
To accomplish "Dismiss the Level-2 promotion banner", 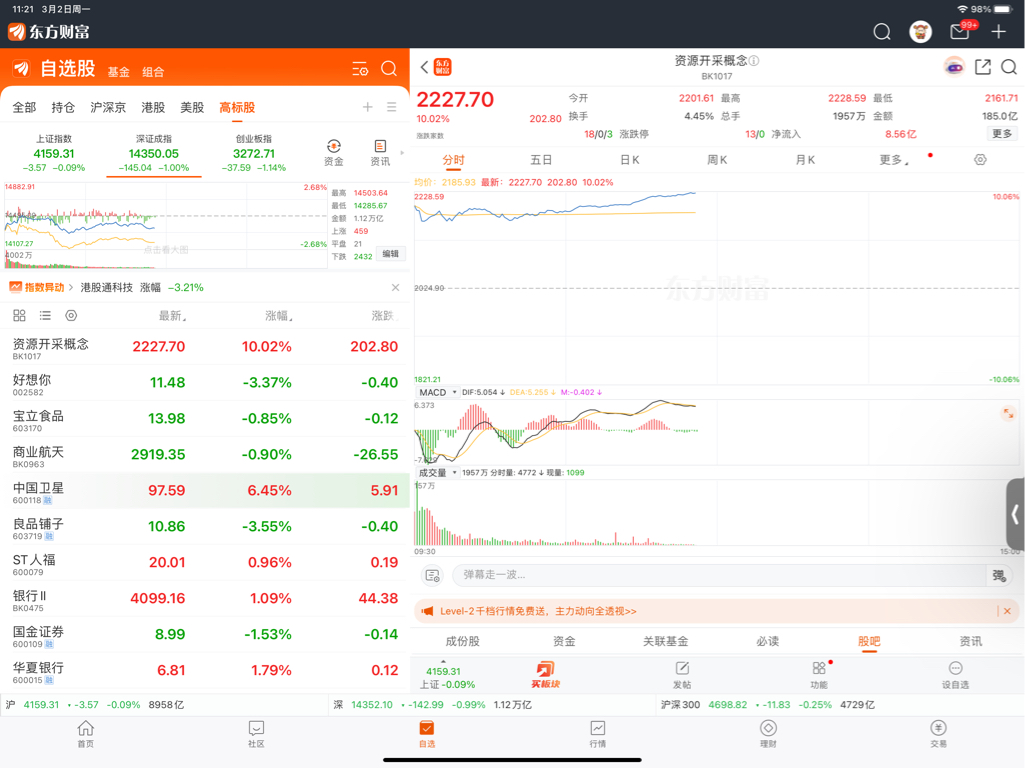I will tap(1007, 611).
